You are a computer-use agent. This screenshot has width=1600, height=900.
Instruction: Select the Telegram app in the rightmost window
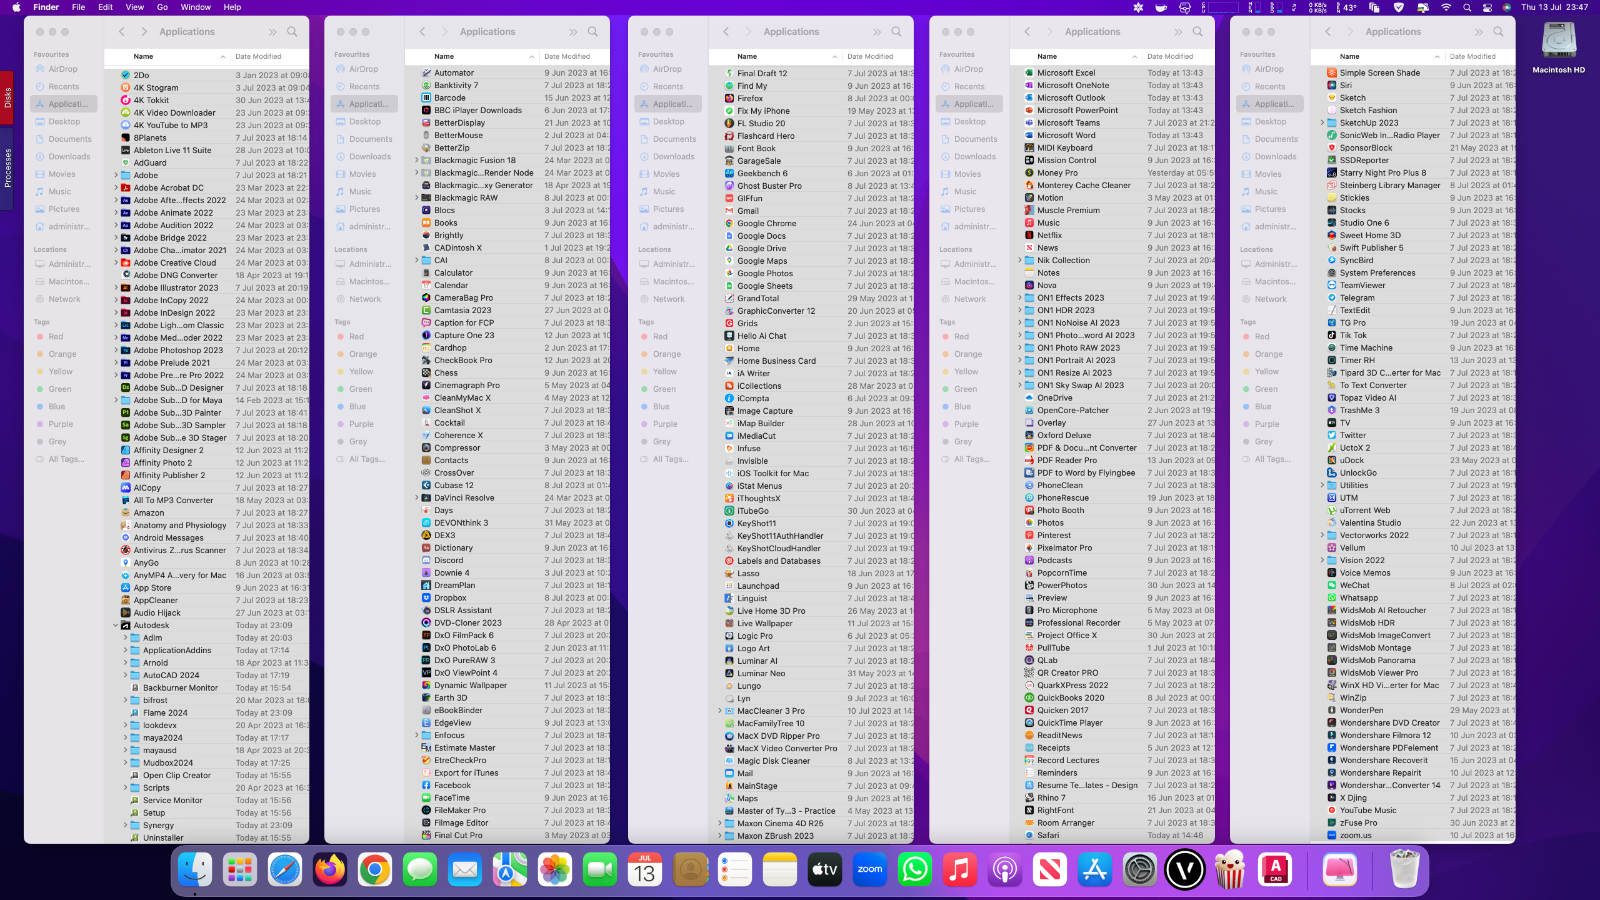click(x=1357, y=298)
